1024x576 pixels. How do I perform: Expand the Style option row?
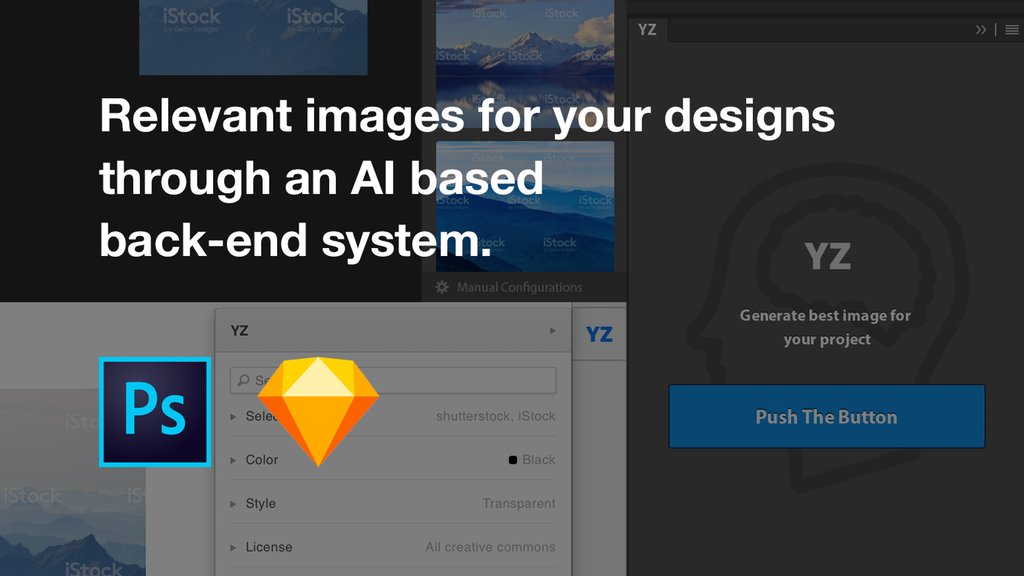pyautogui.click(x=393, y=504)
